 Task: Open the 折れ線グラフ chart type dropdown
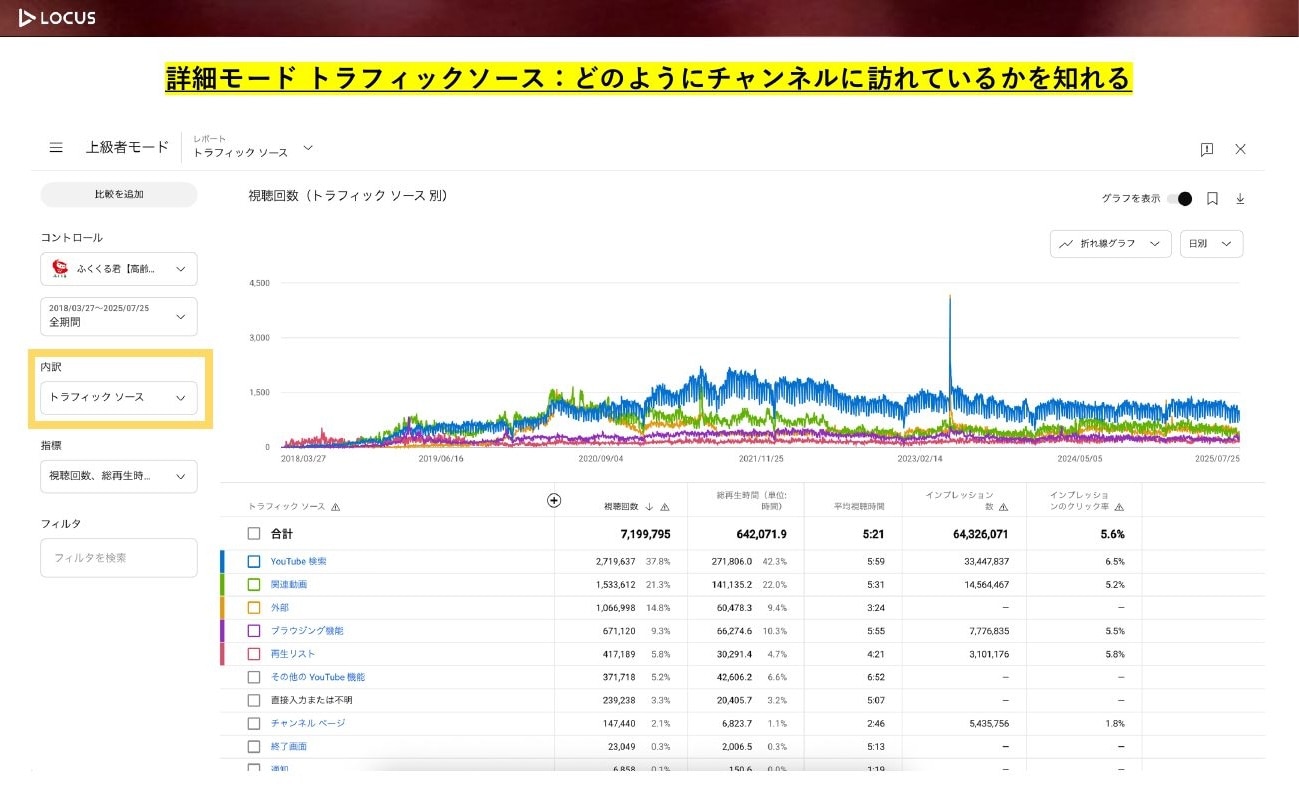pos(1110,244)
